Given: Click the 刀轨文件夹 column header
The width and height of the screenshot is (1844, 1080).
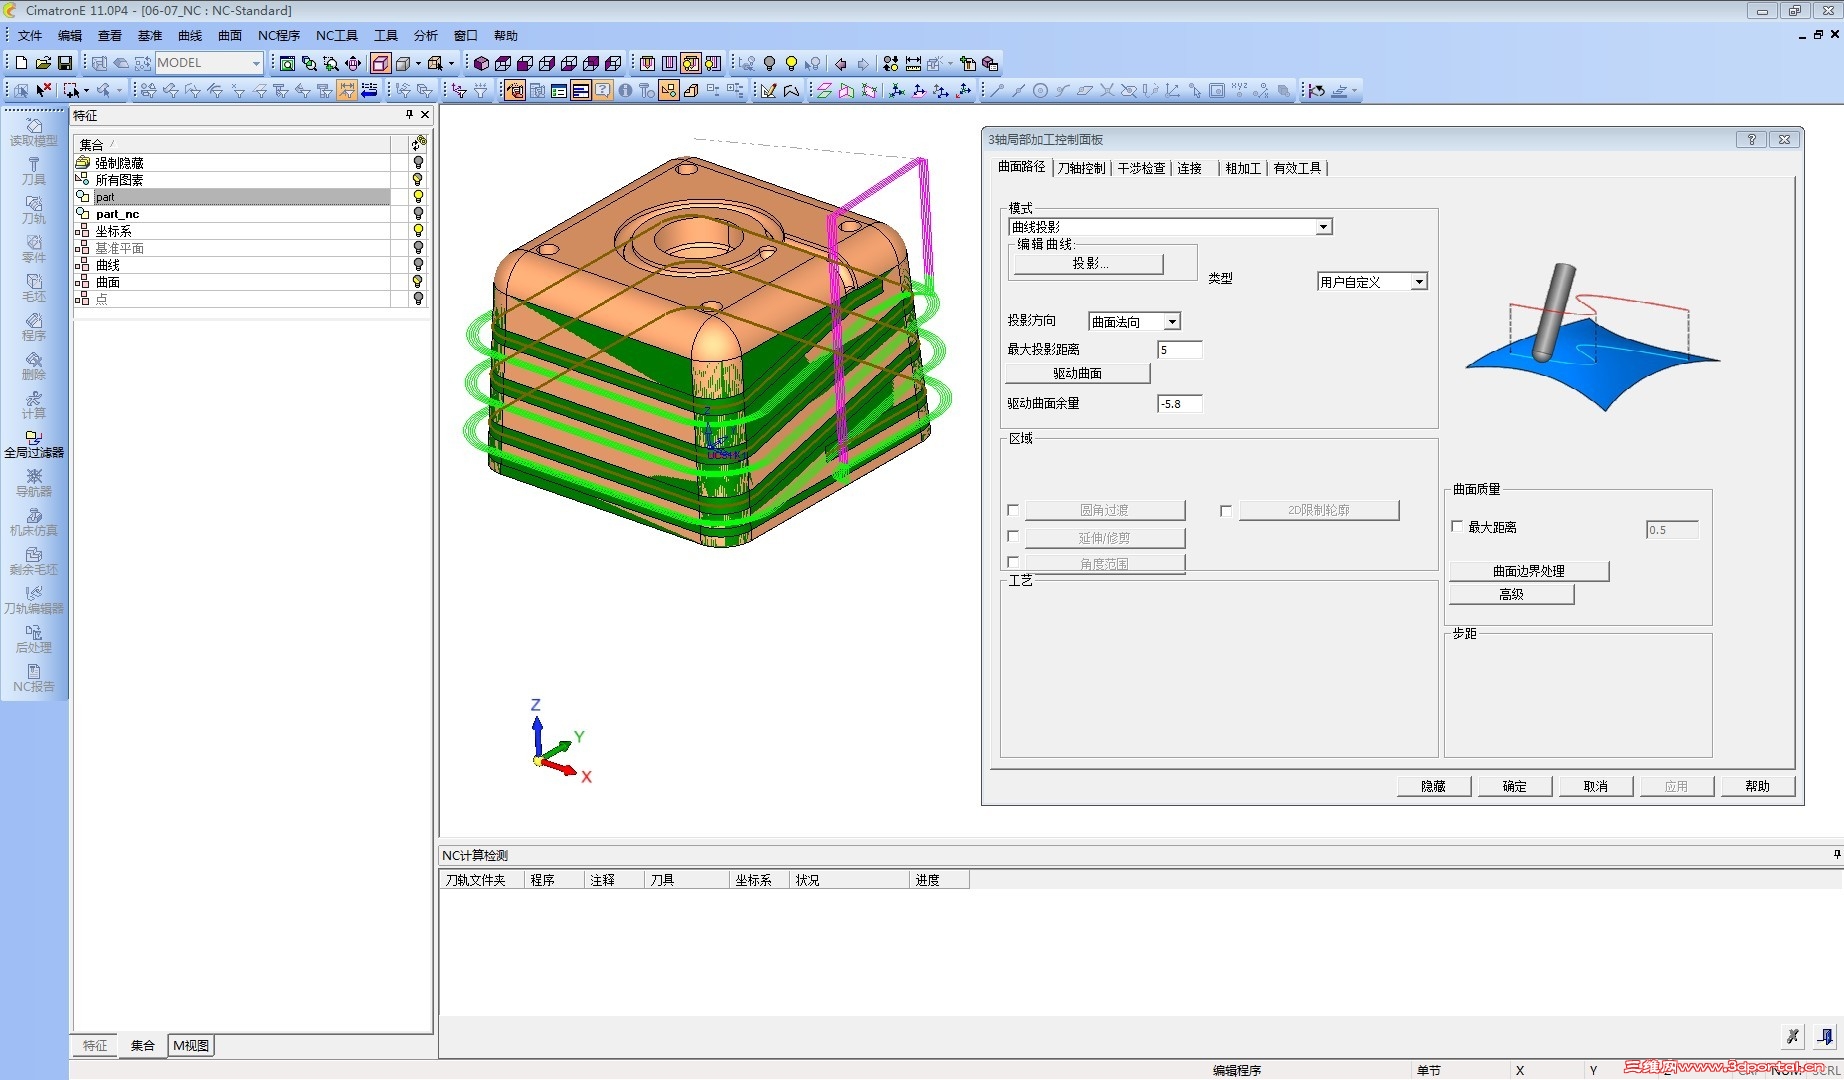Looking at the screenshot, I should click(482, 880).
